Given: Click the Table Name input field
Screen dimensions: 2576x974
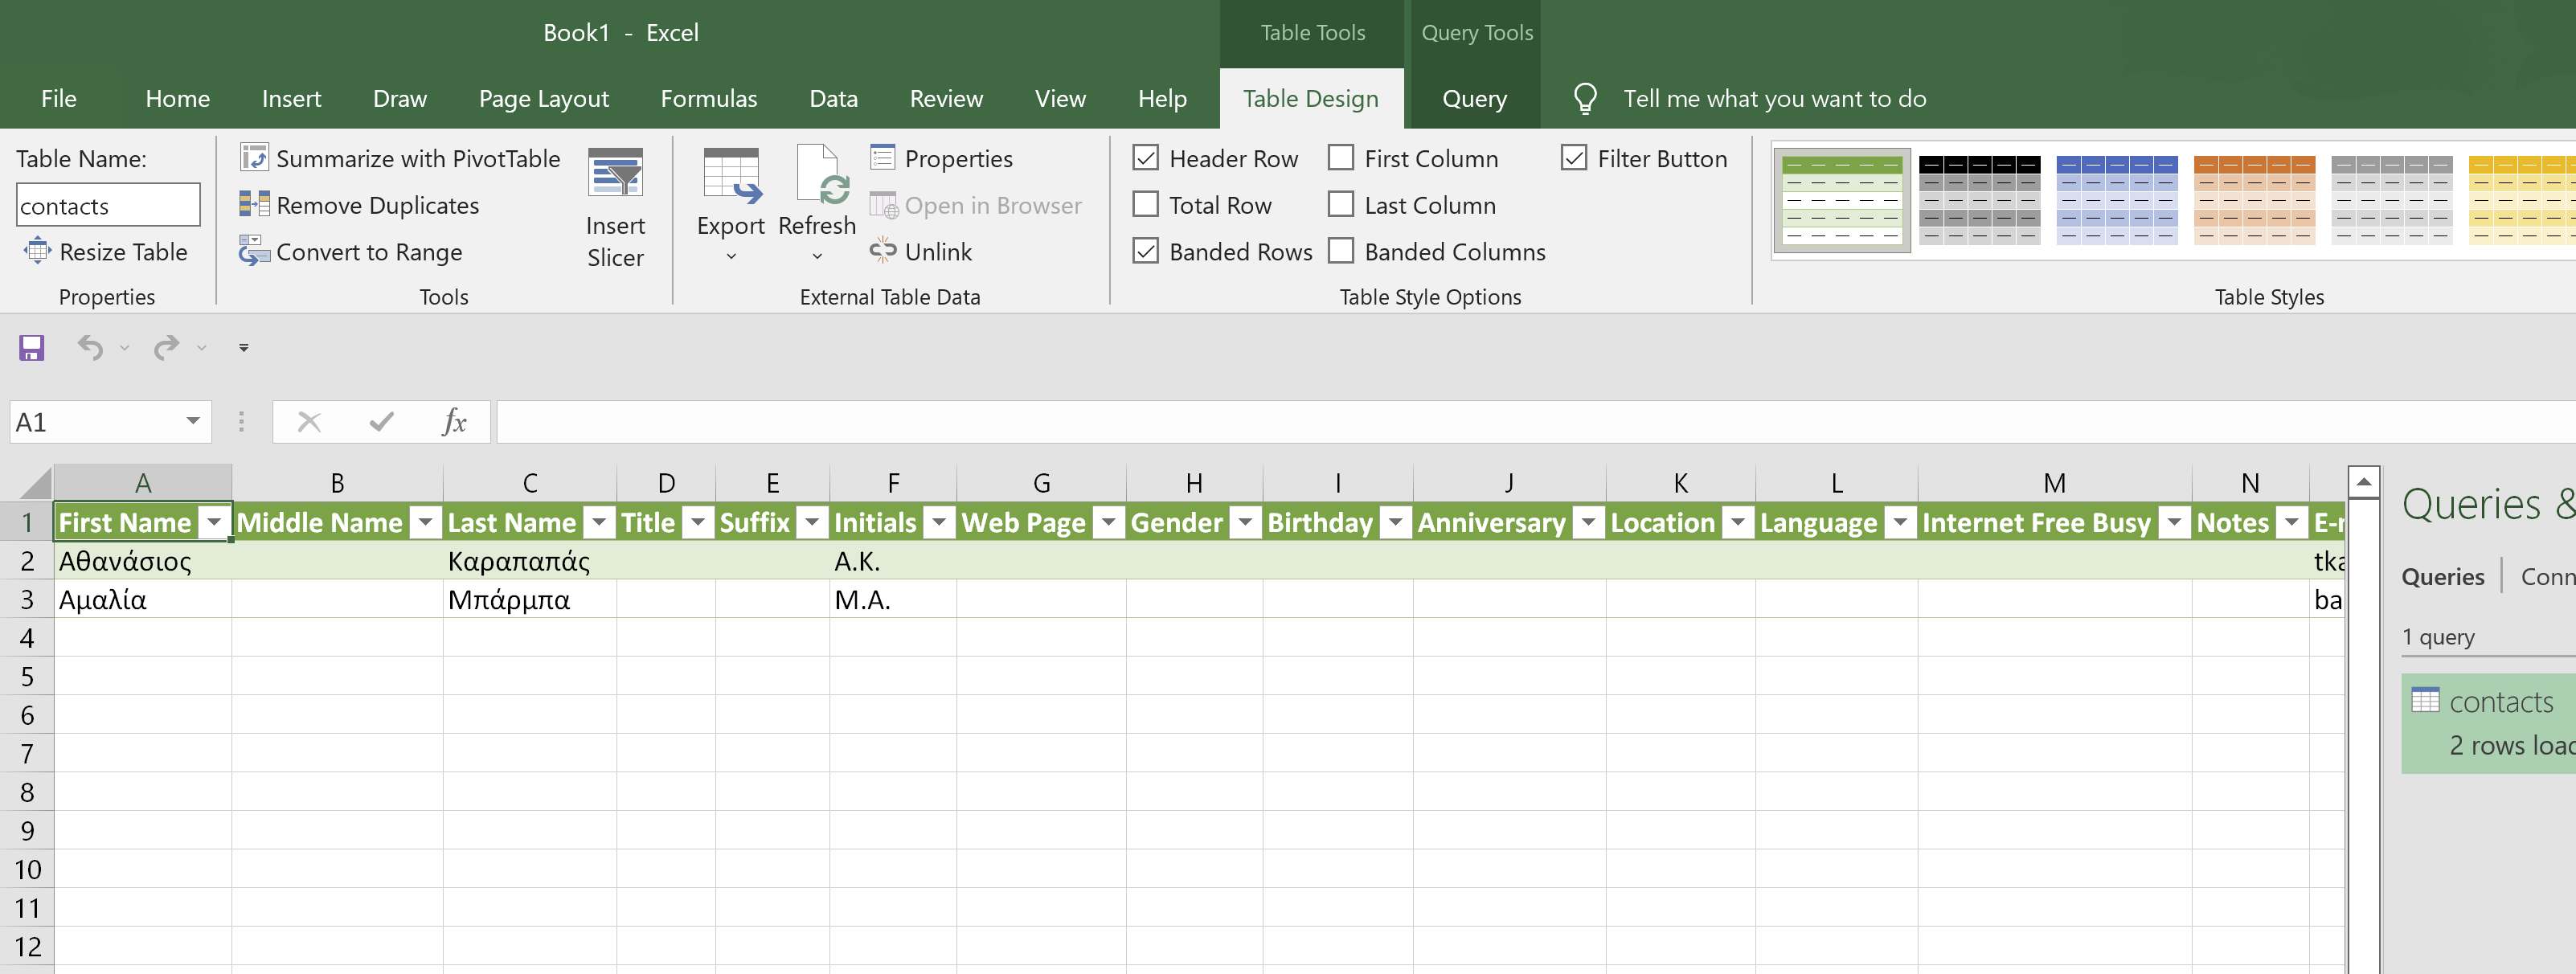Looking at the screenshot, I should [x=108, y=205].
